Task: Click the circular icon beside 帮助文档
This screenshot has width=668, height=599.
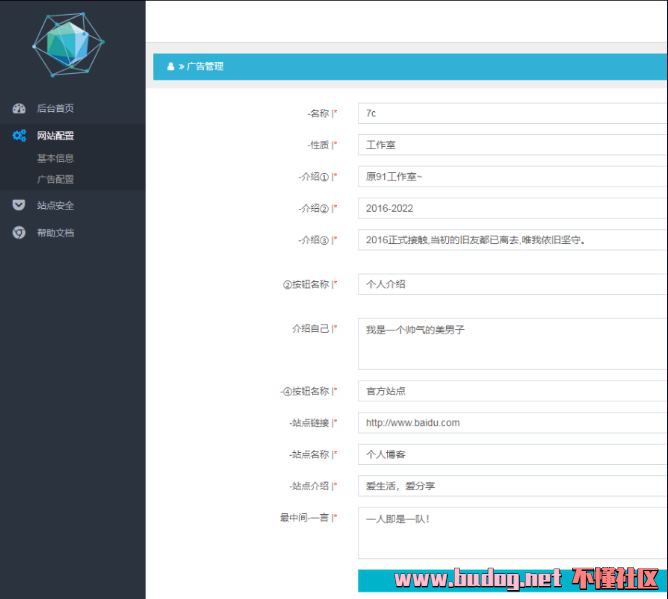Action: point(19,233)
